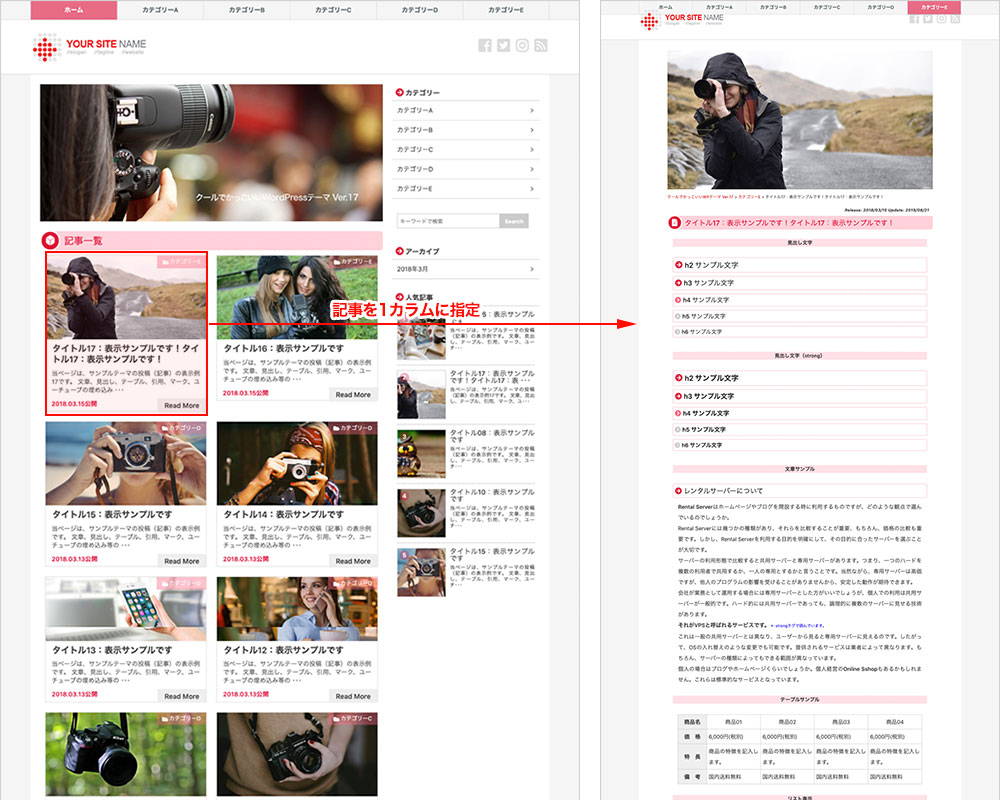Viewport: 1000px width, 800px height.
Task: Click the 人気記事 sidebar heading arrow icon
Action: click(x=399, y=297)
